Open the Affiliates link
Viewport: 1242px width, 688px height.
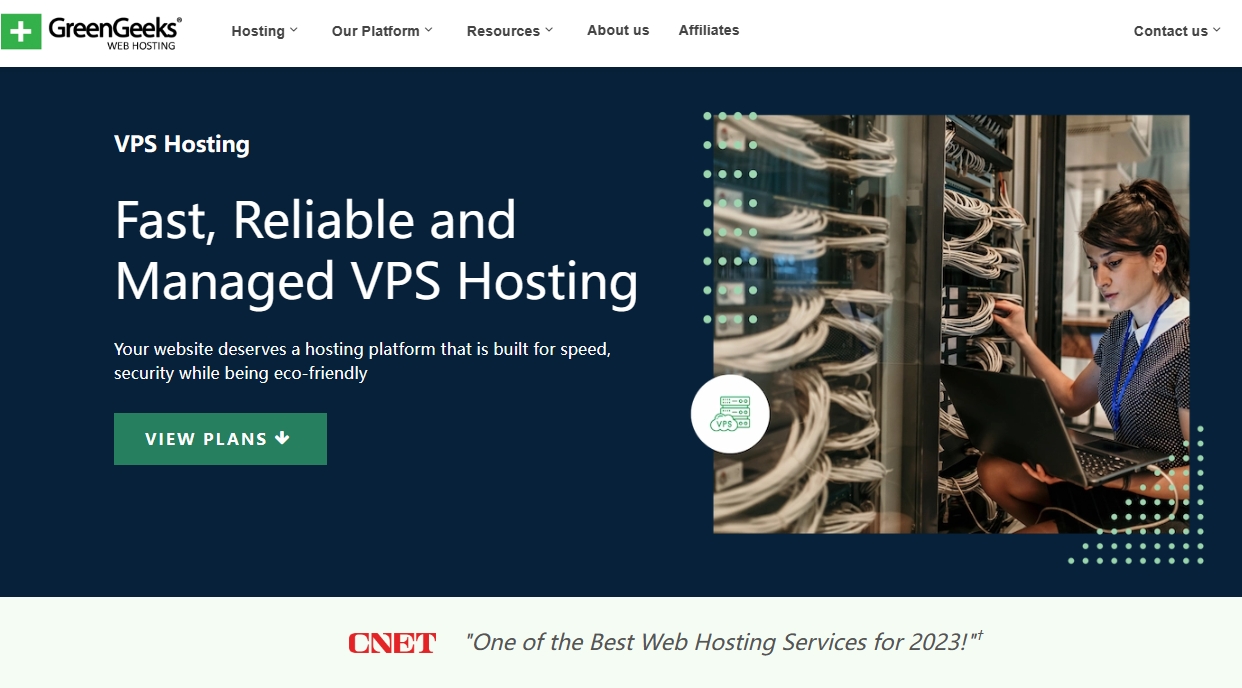[709, 30]
